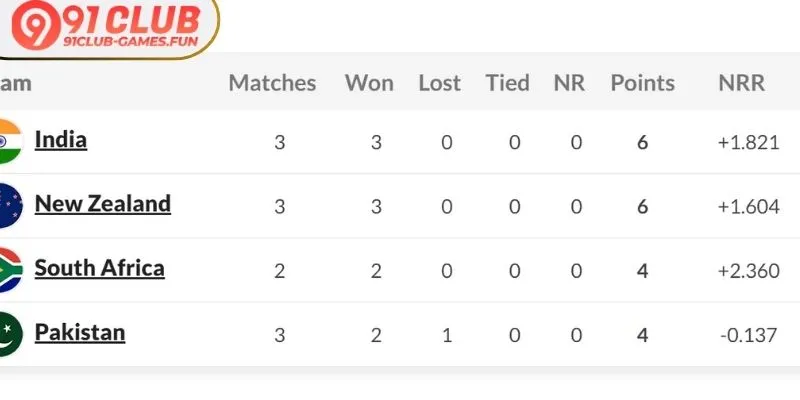
Task: Click the Pakistan flag icon
Action: coord(9,333)
